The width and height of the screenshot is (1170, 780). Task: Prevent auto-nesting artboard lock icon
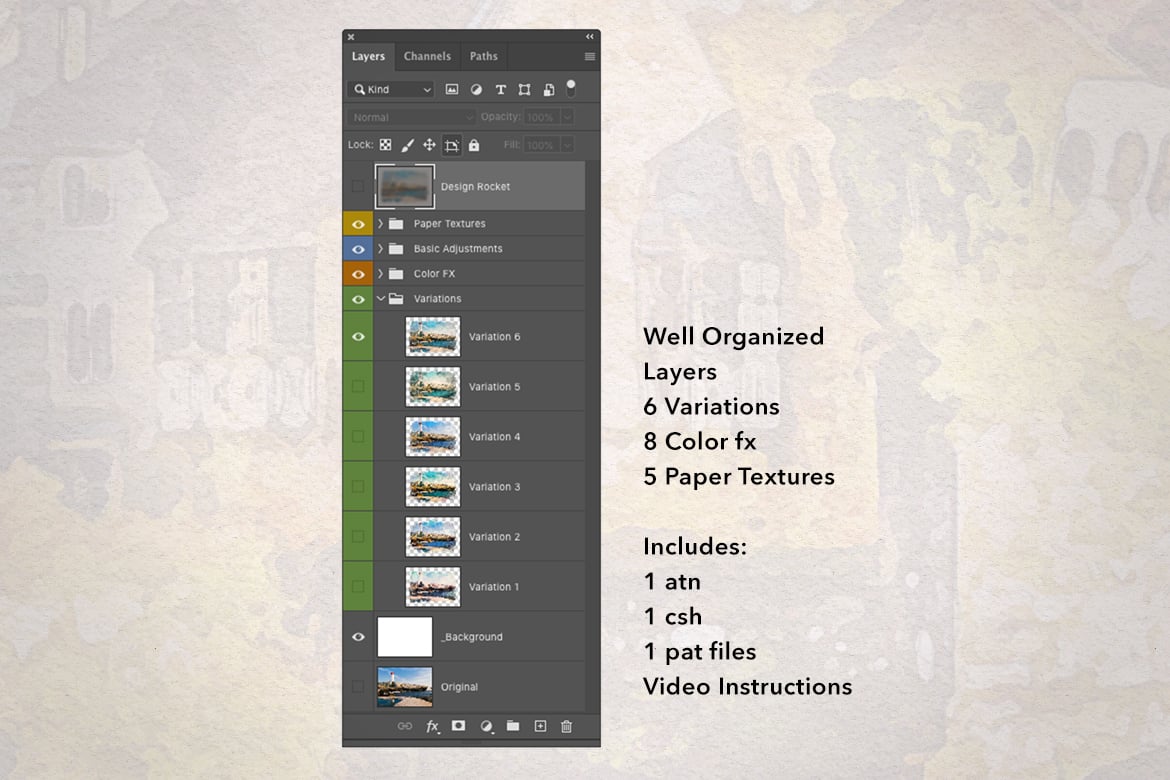451,146
